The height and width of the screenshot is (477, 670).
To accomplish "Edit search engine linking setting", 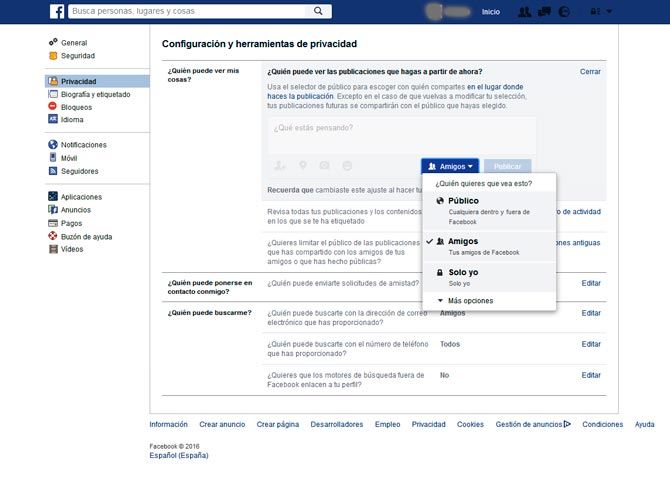I will (591, 375).
